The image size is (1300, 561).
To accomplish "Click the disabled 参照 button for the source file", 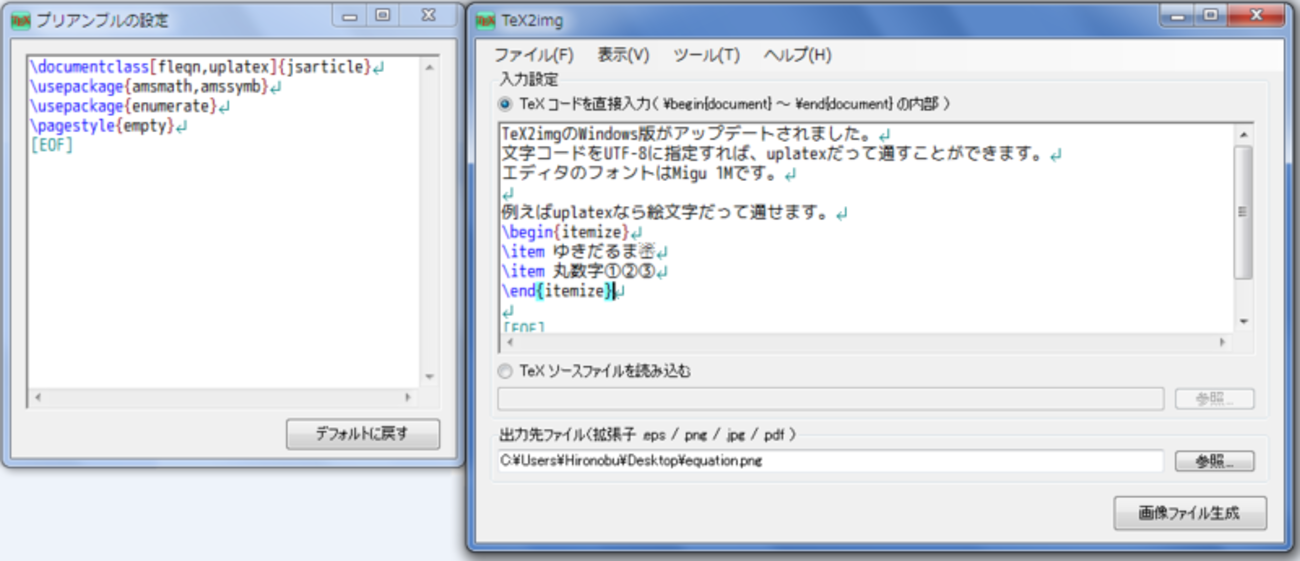I will (x=1214, y=399).
